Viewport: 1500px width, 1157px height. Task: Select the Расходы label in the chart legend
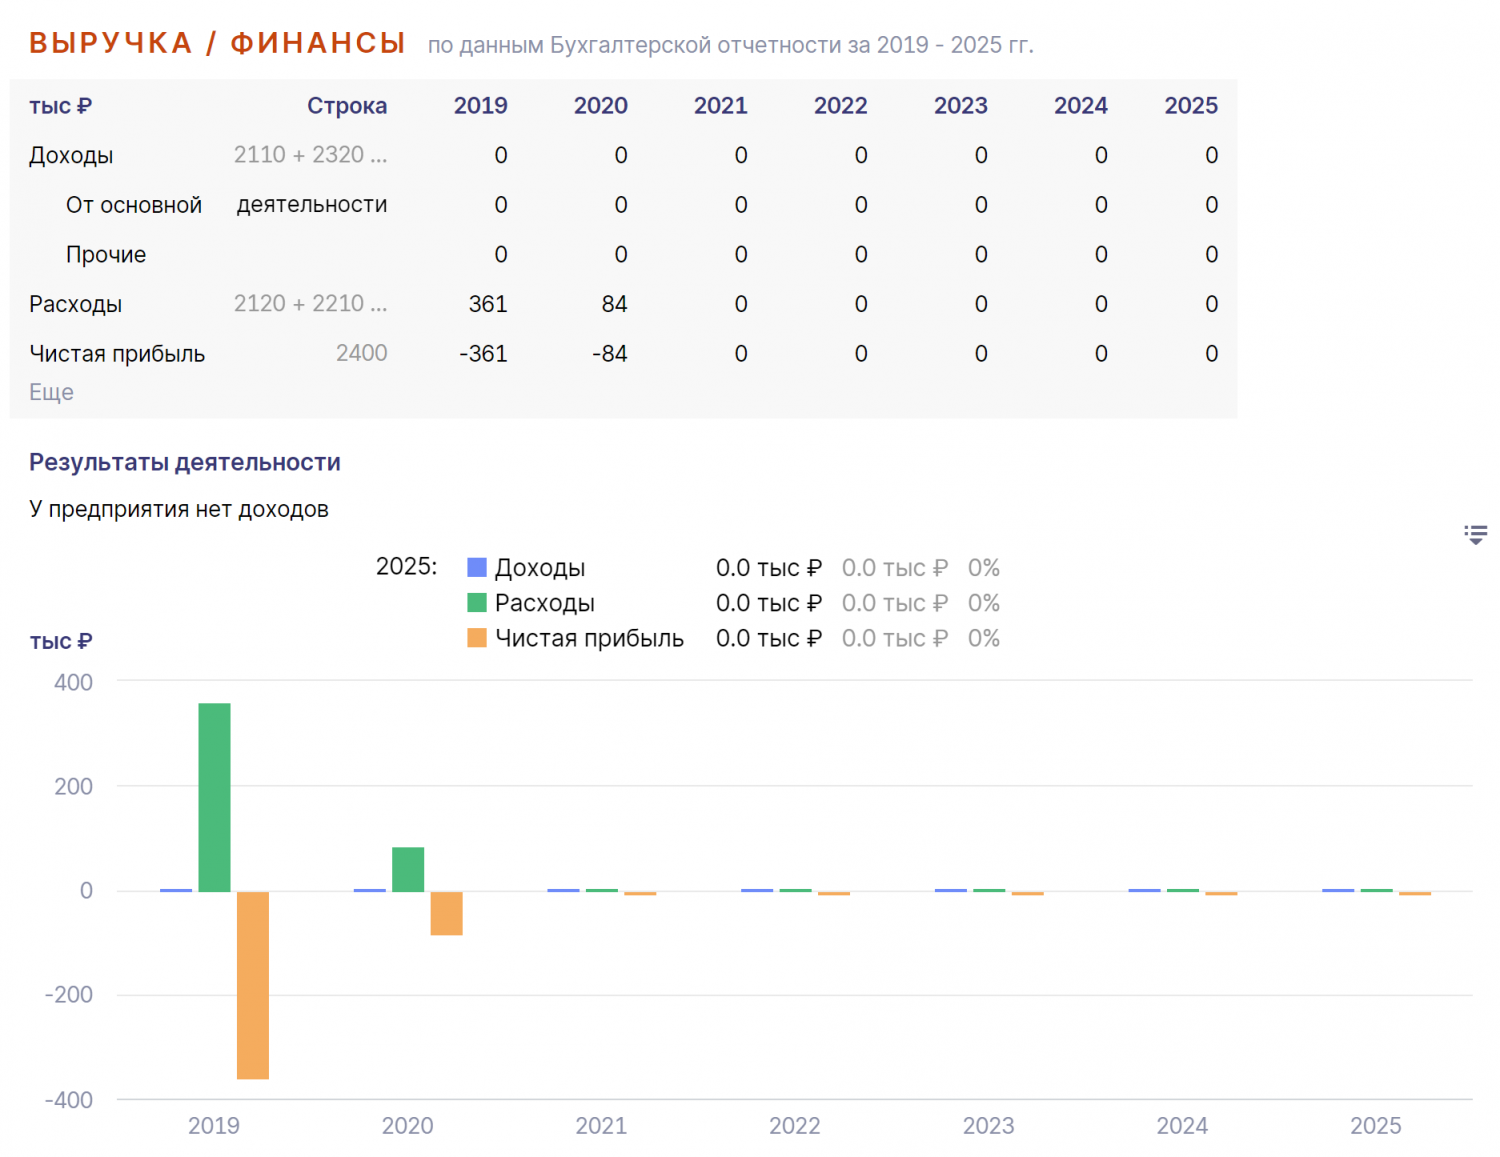click(x=545, y=603)
